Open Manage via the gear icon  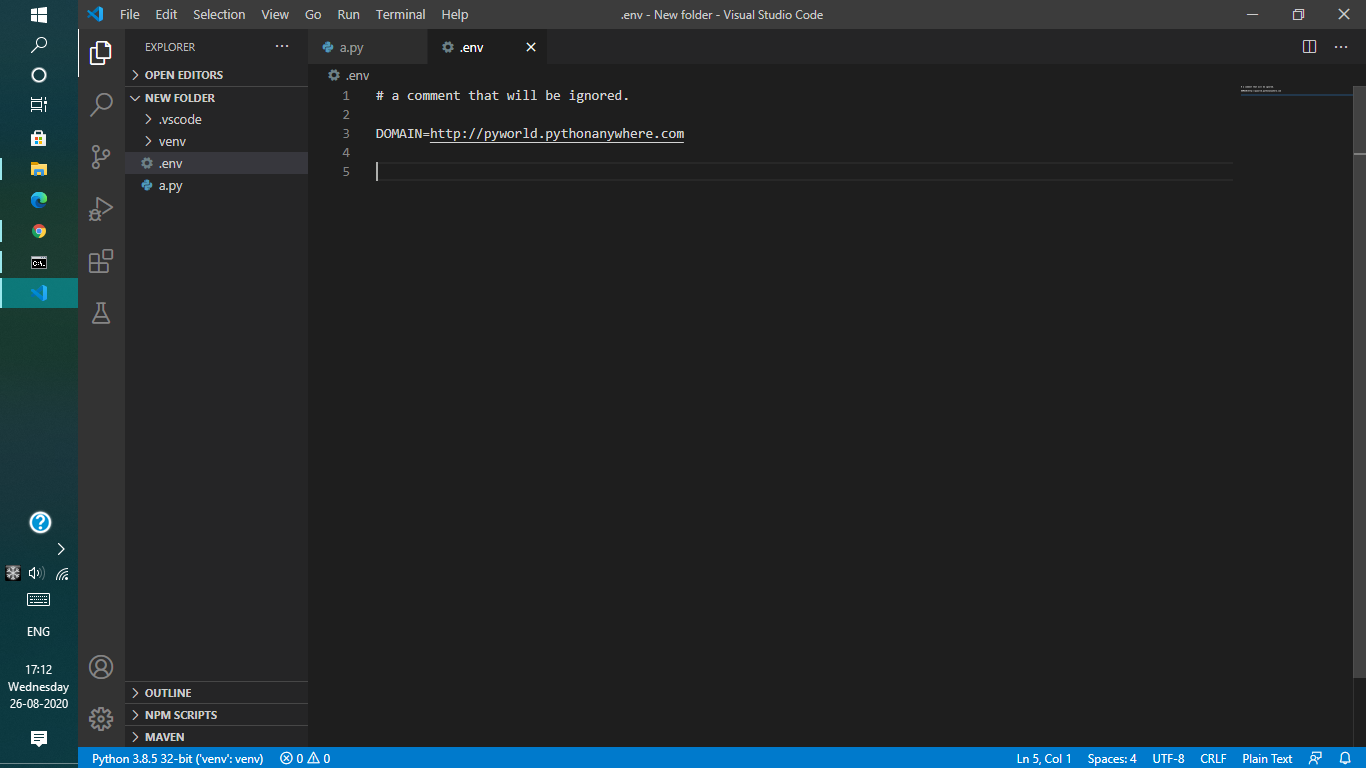pyautogui.click(x=100, y=719)
